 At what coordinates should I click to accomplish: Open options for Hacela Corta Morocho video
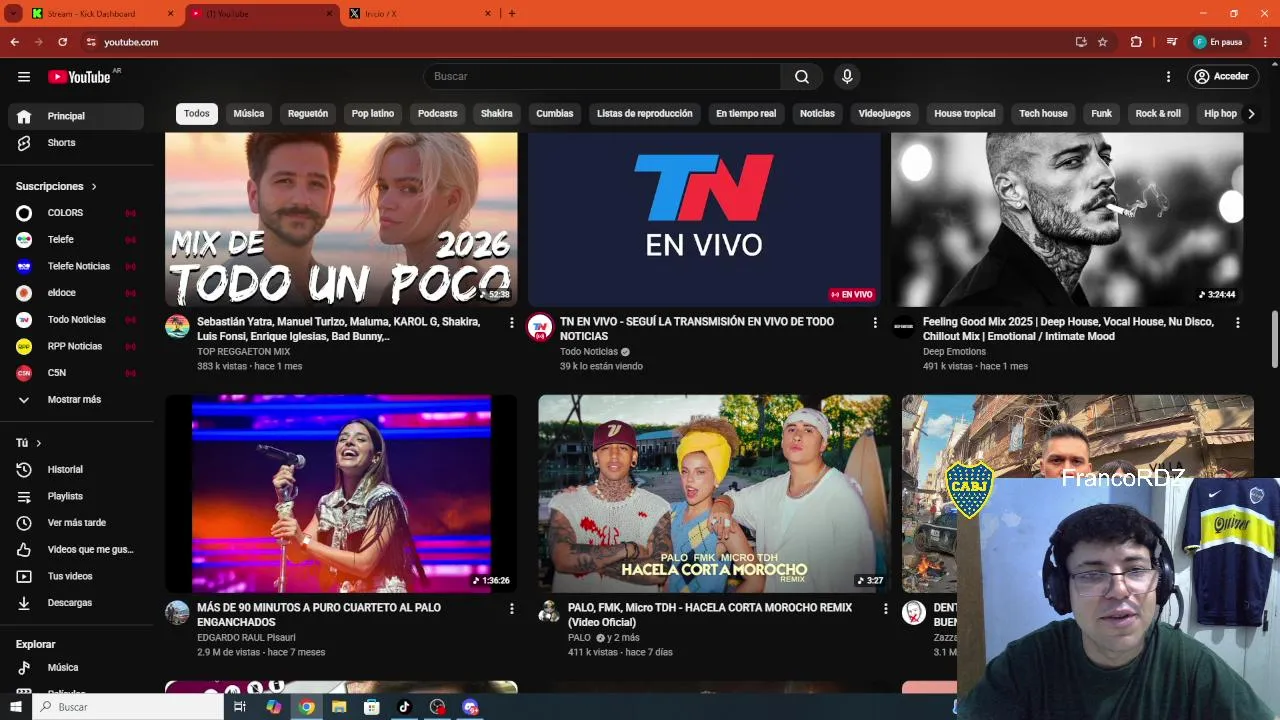[x=885, y=609]
